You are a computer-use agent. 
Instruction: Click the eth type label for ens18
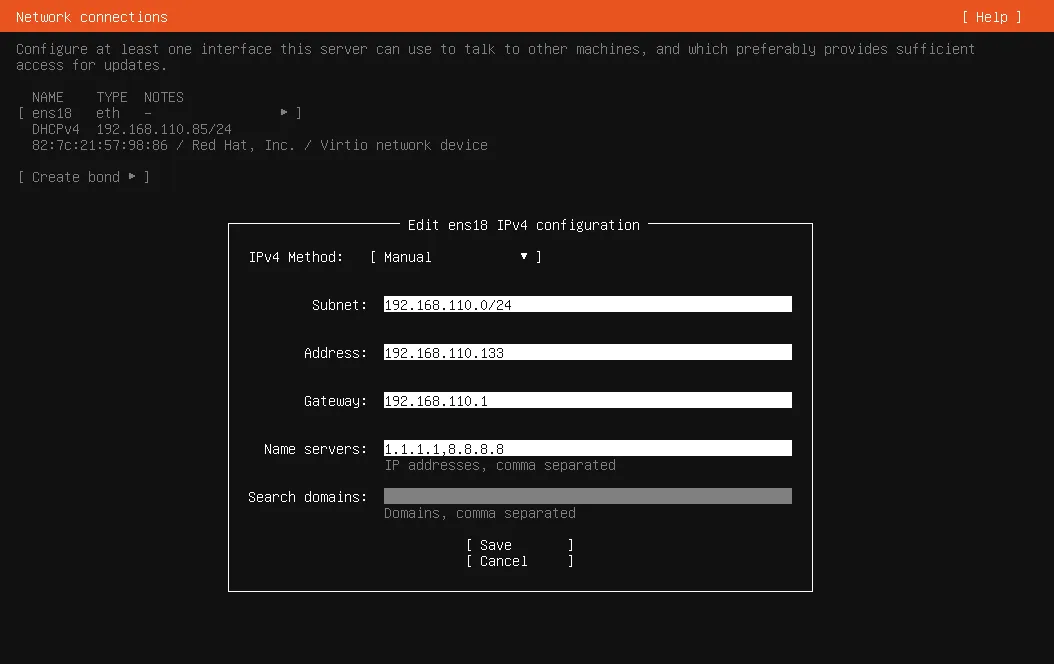pos(107,113)
